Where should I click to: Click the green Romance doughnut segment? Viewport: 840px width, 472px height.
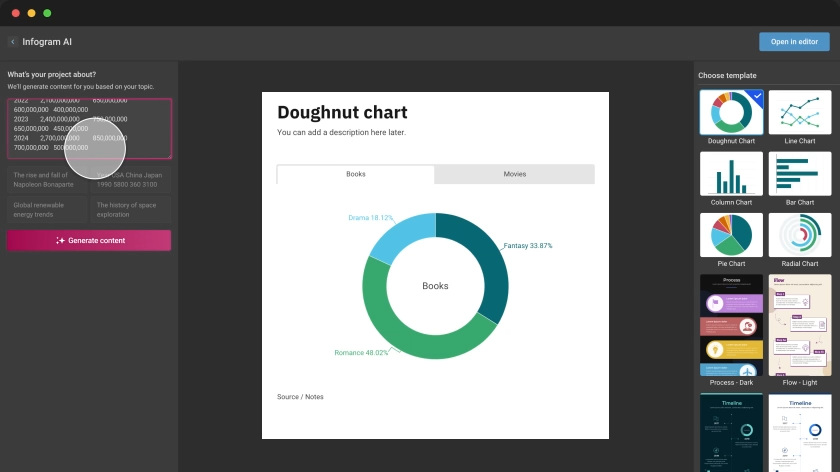(x=396, y=331)
